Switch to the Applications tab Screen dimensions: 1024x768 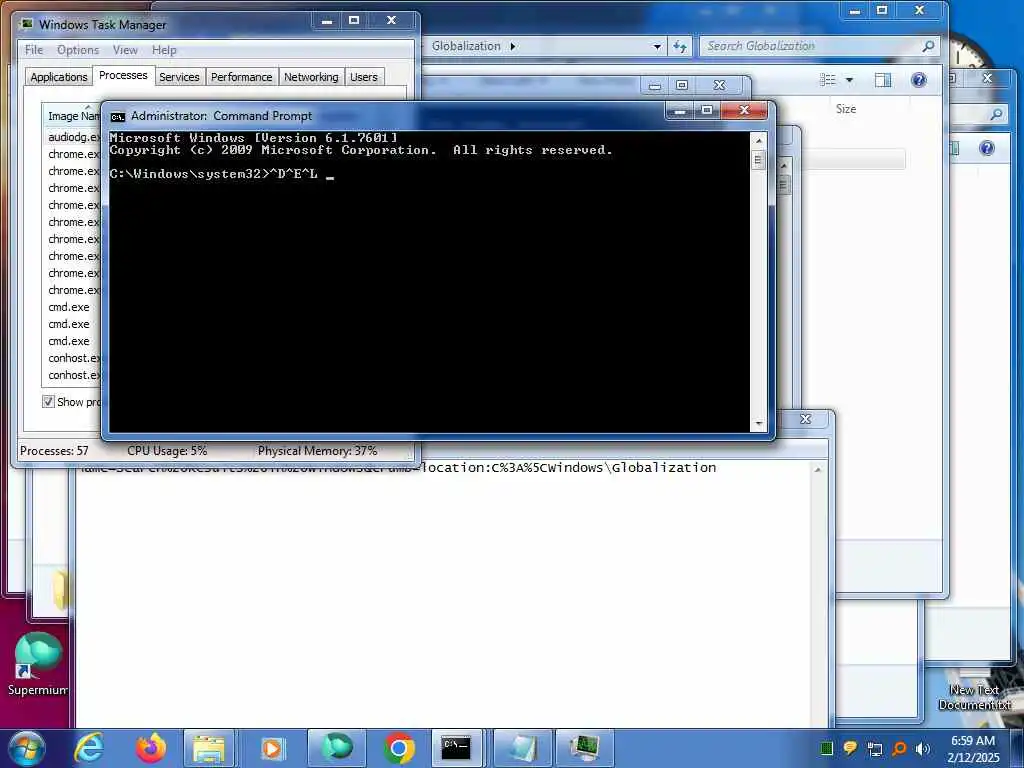click(59, 77)
